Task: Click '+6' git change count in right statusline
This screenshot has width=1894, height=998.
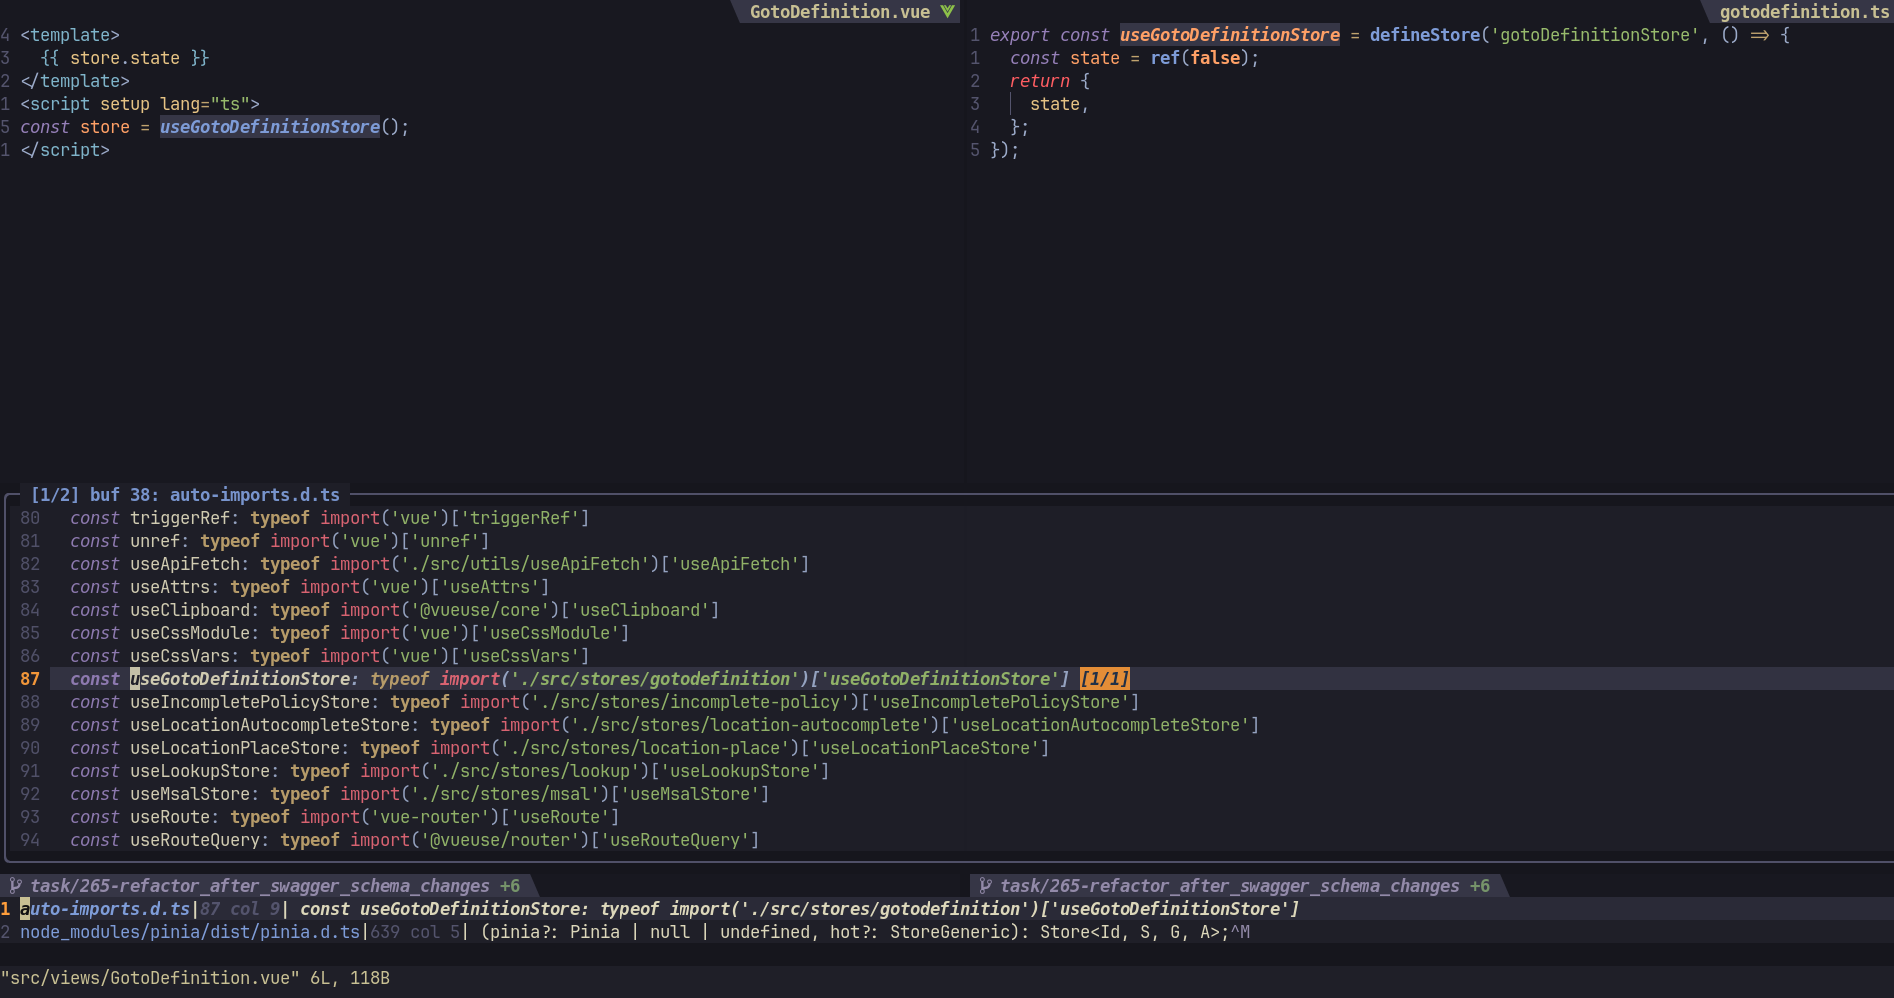Action: click(x=1480, y=886)
